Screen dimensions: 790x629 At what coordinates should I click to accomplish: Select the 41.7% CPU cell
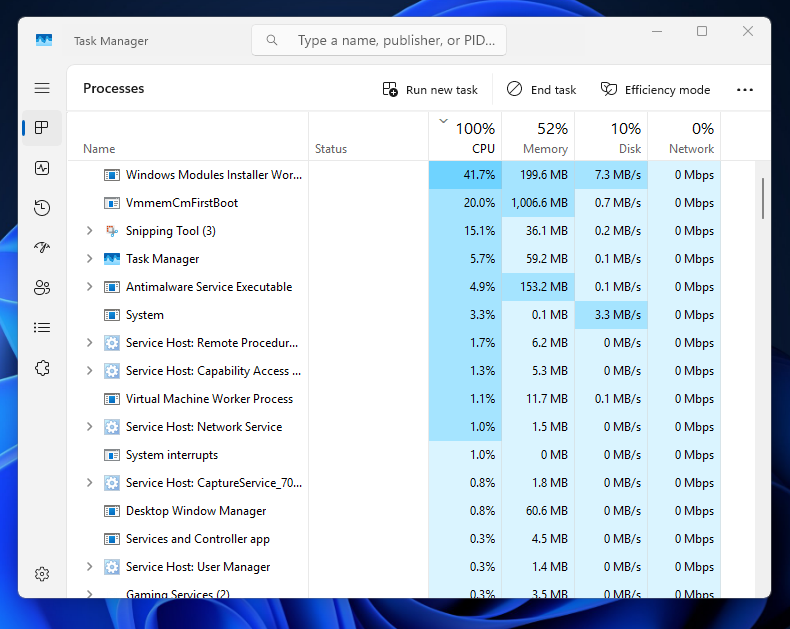pos(465,175)
